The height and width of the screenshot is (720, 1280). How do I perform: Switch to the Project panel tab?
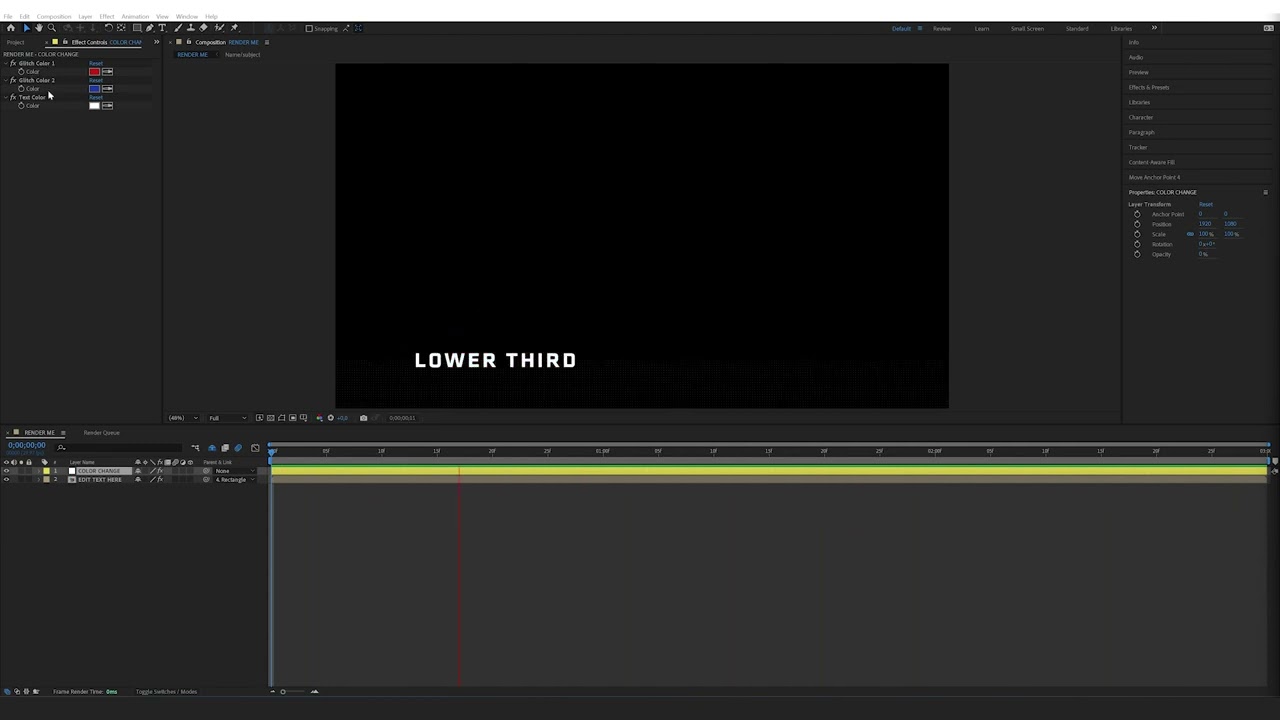(x=15, y=42)
